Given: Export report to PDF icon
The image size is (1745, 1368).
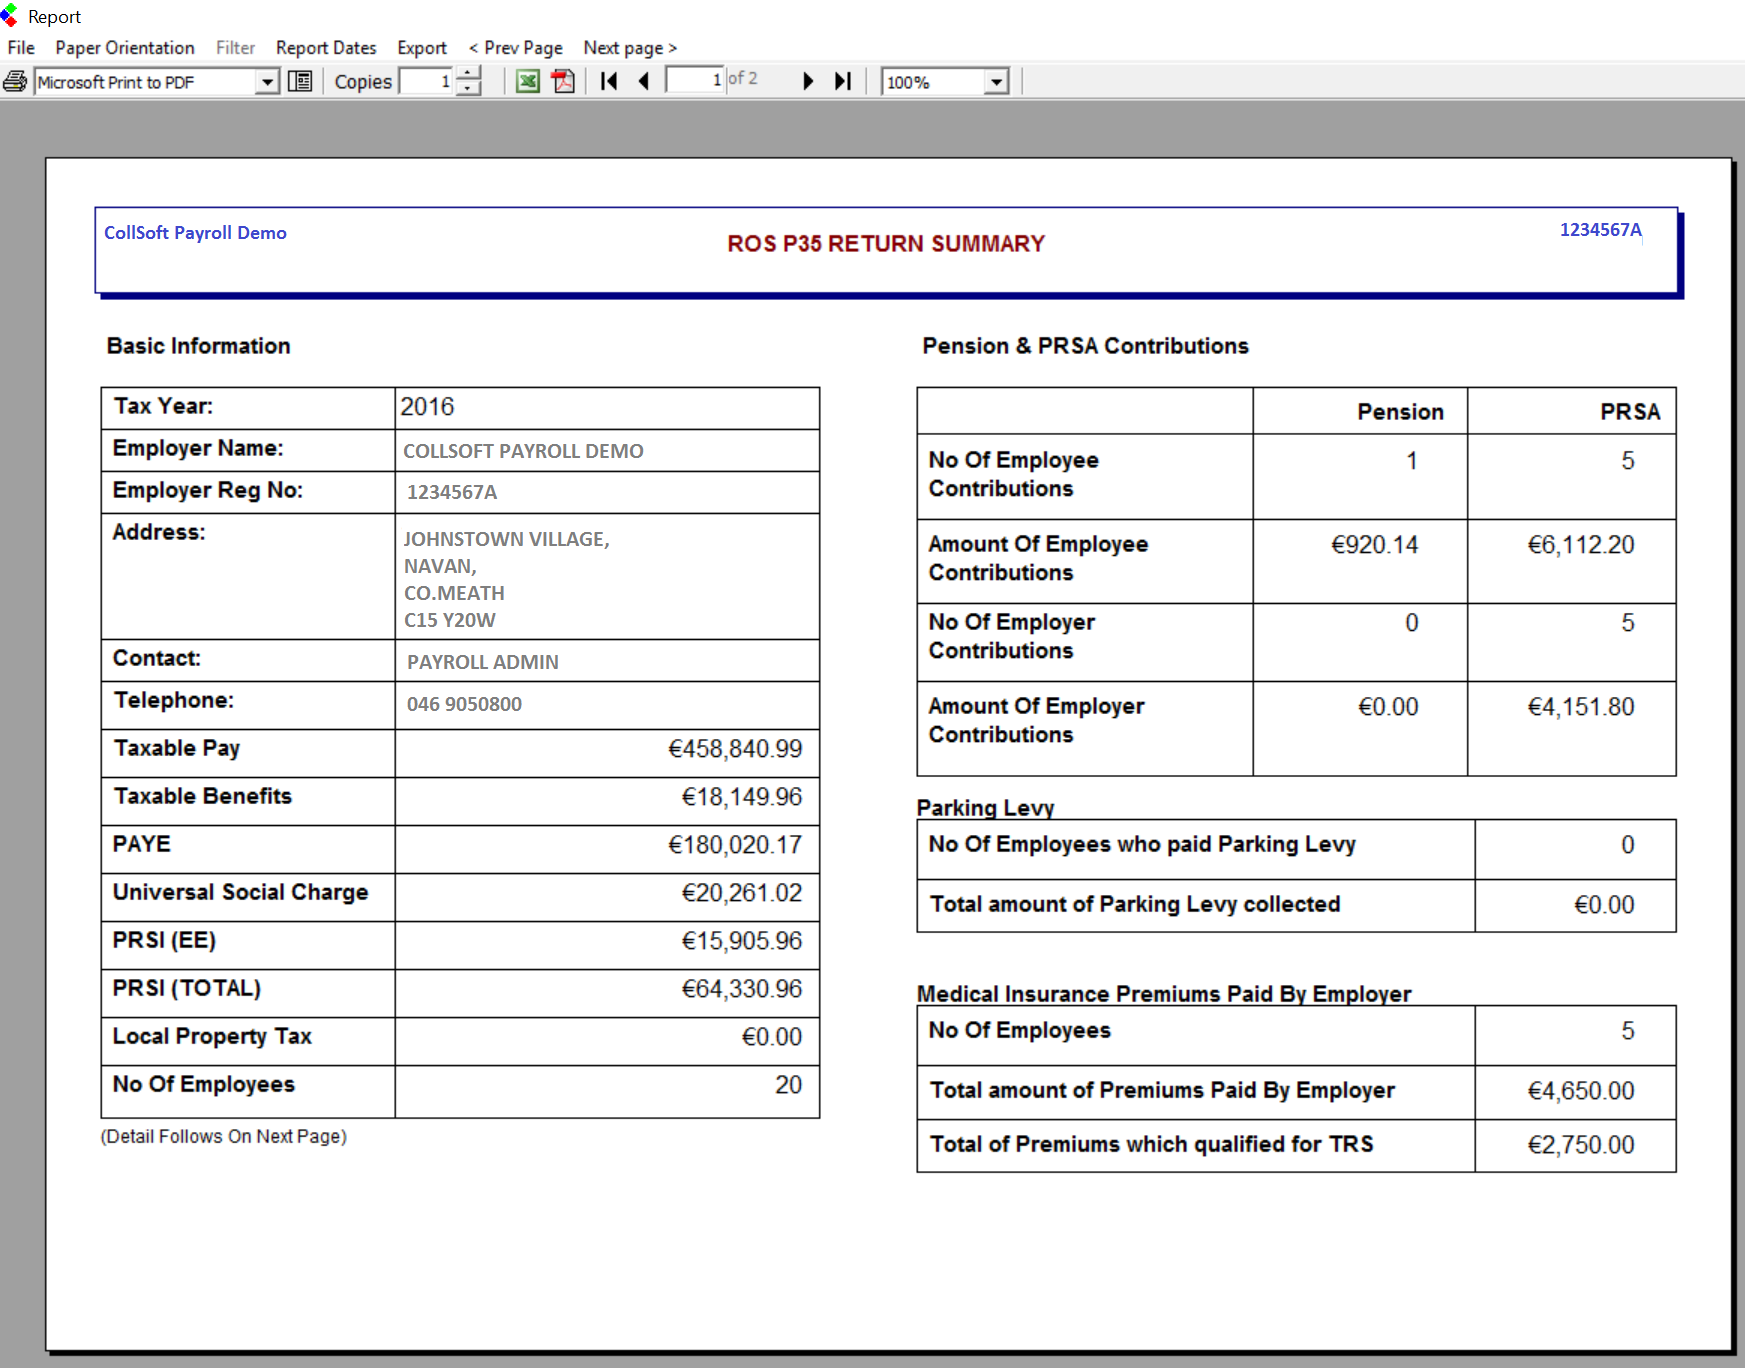Looking at the screenshot, I should pos(563,81).
